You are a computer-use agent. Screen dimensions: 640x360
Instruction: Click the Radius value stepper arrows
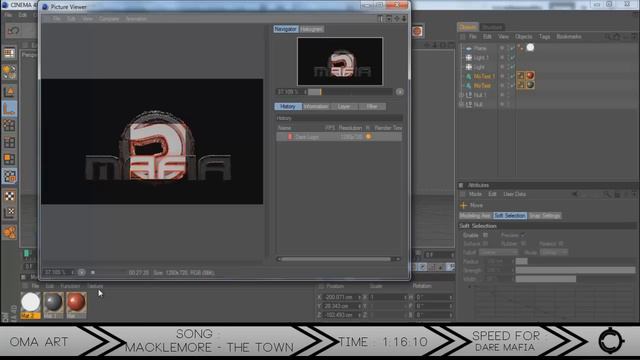point(512,261)
